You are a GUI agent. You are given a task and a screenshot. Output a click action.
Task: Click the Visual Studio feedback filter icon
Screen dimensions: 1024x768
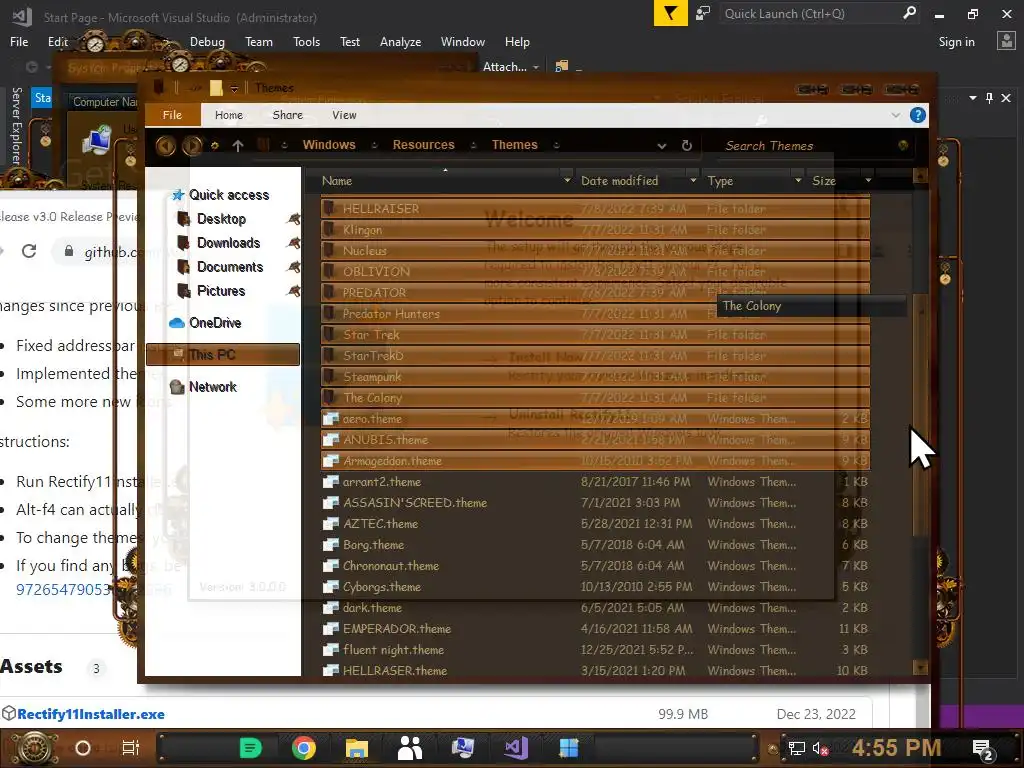click(x=670, y=13)
